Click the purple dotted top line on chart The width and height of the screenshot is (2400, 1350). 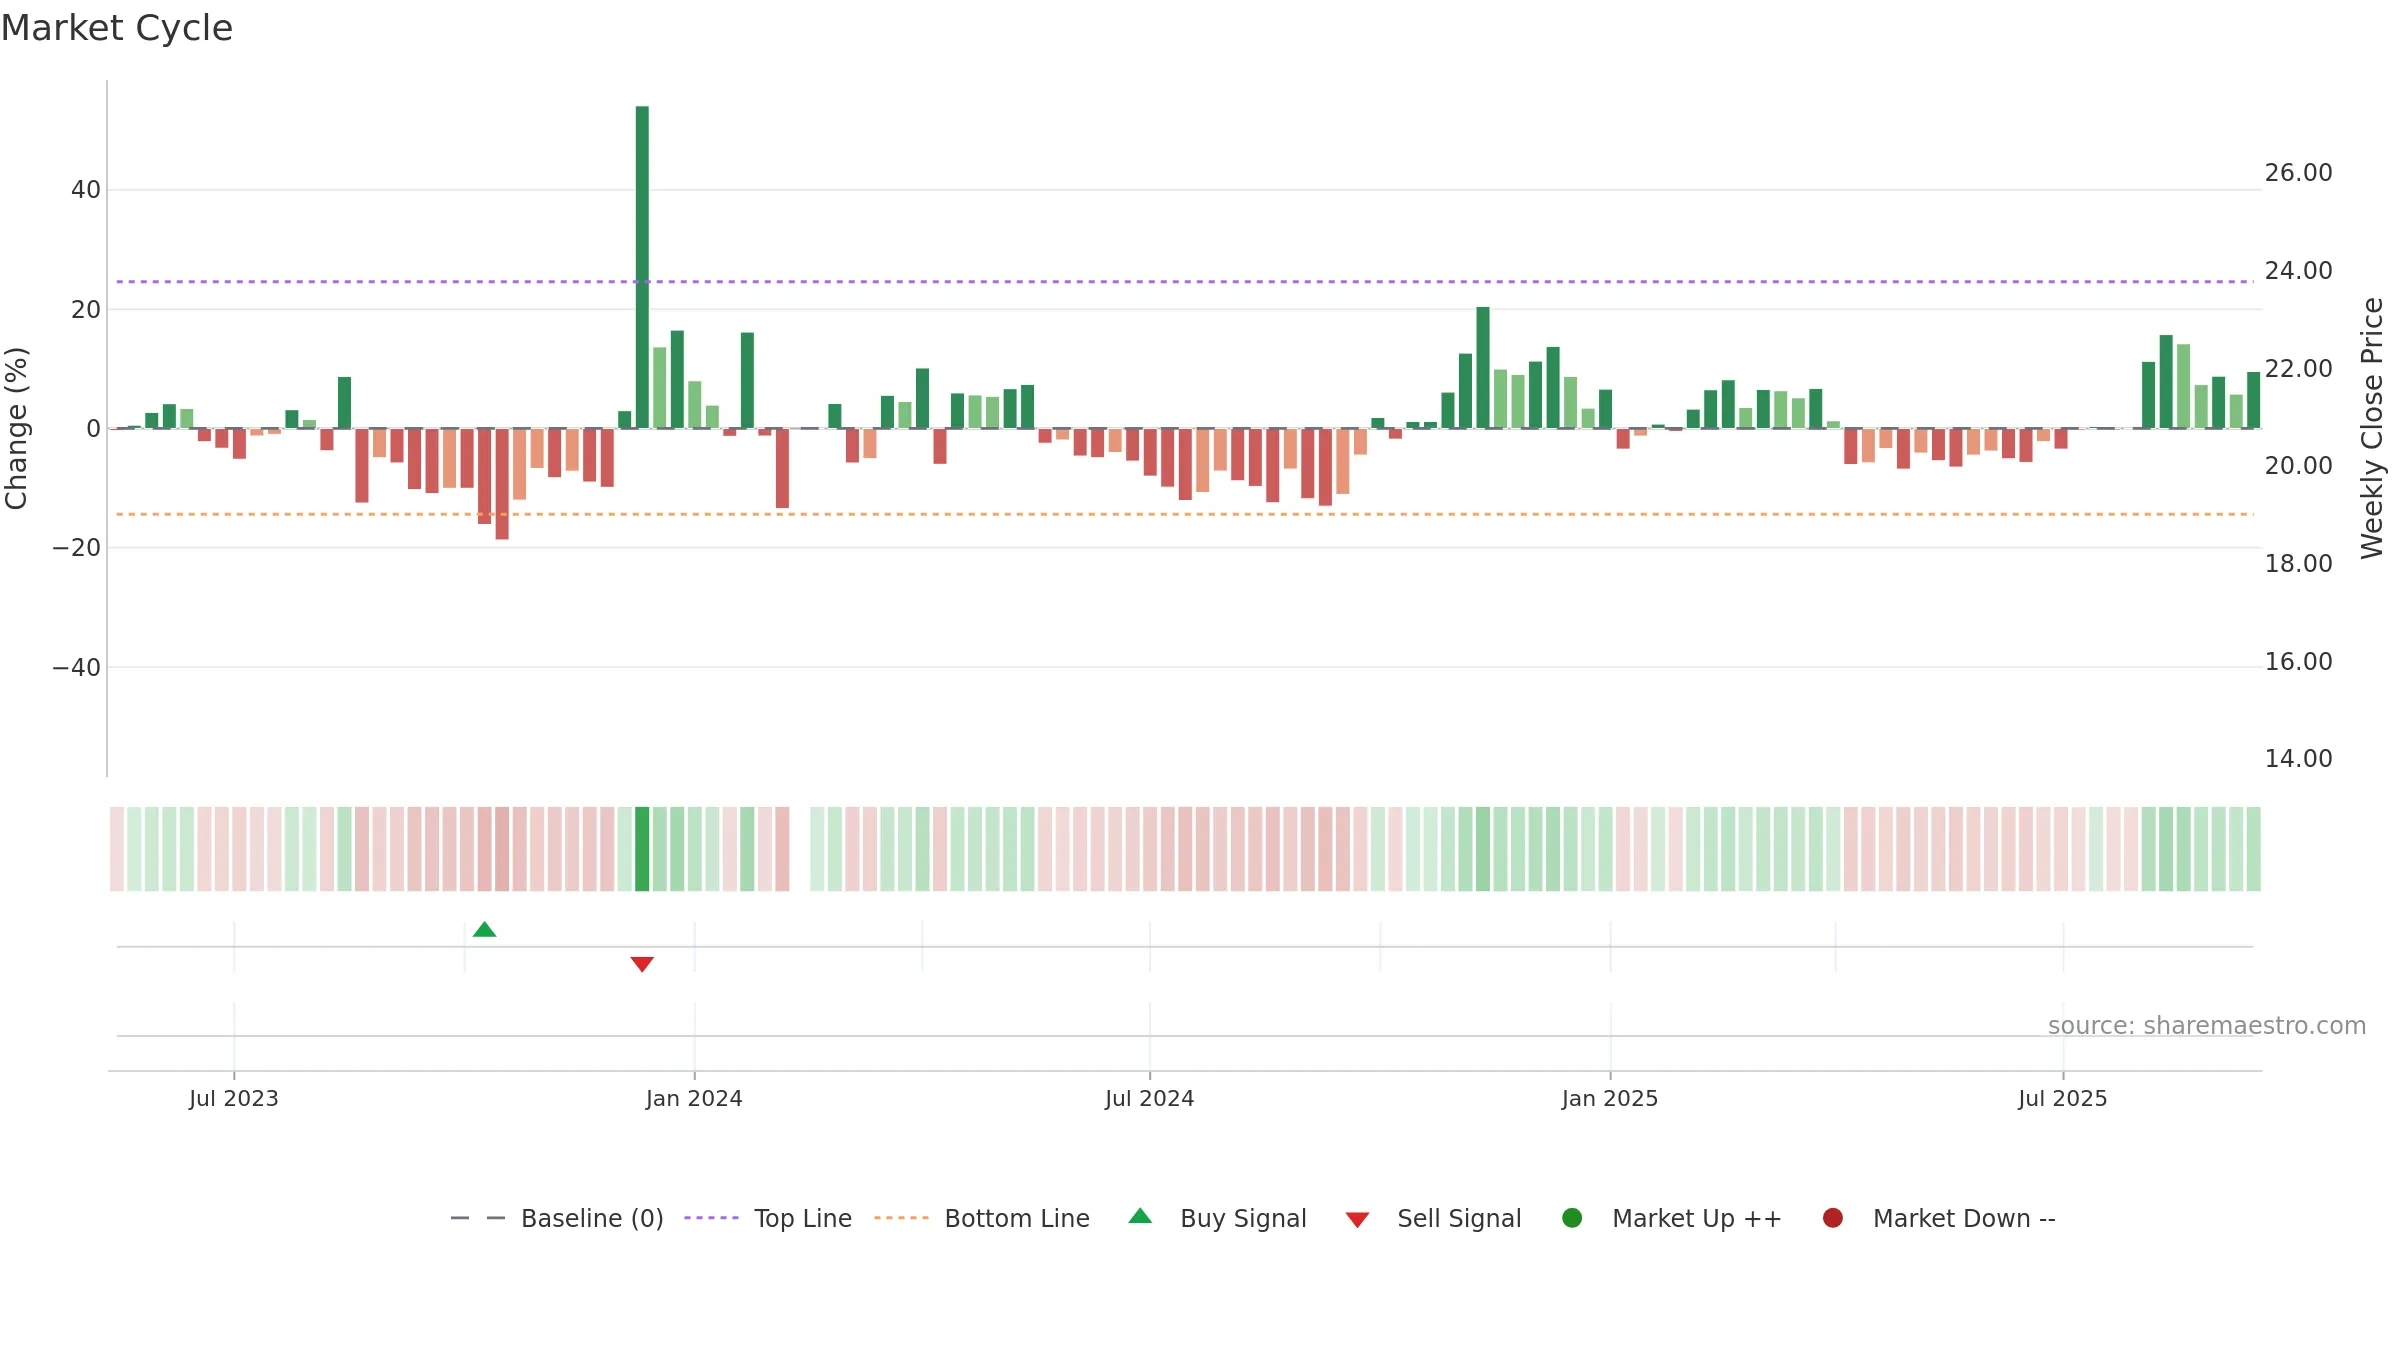coord(1185,282)
